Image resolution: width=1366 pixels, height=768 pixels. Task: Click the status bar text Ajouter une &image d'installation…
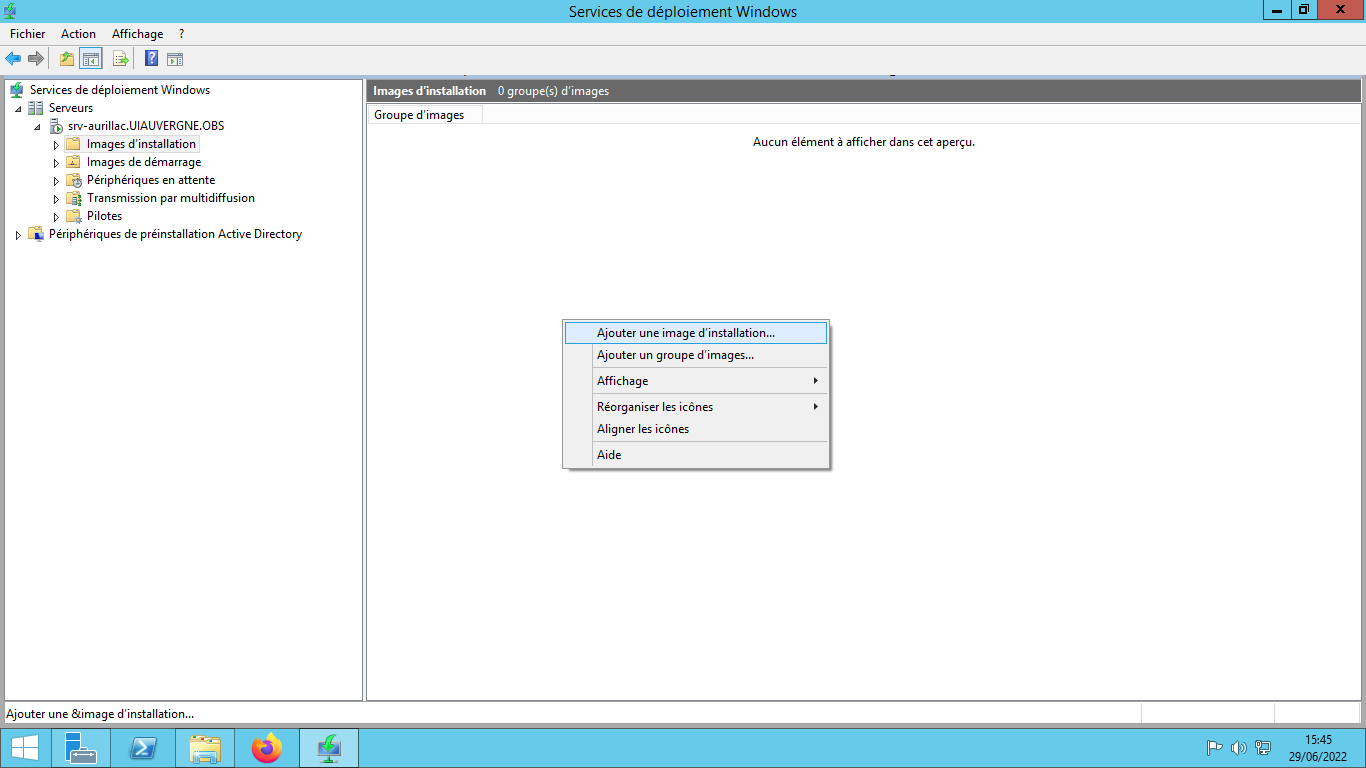[100, 714]
